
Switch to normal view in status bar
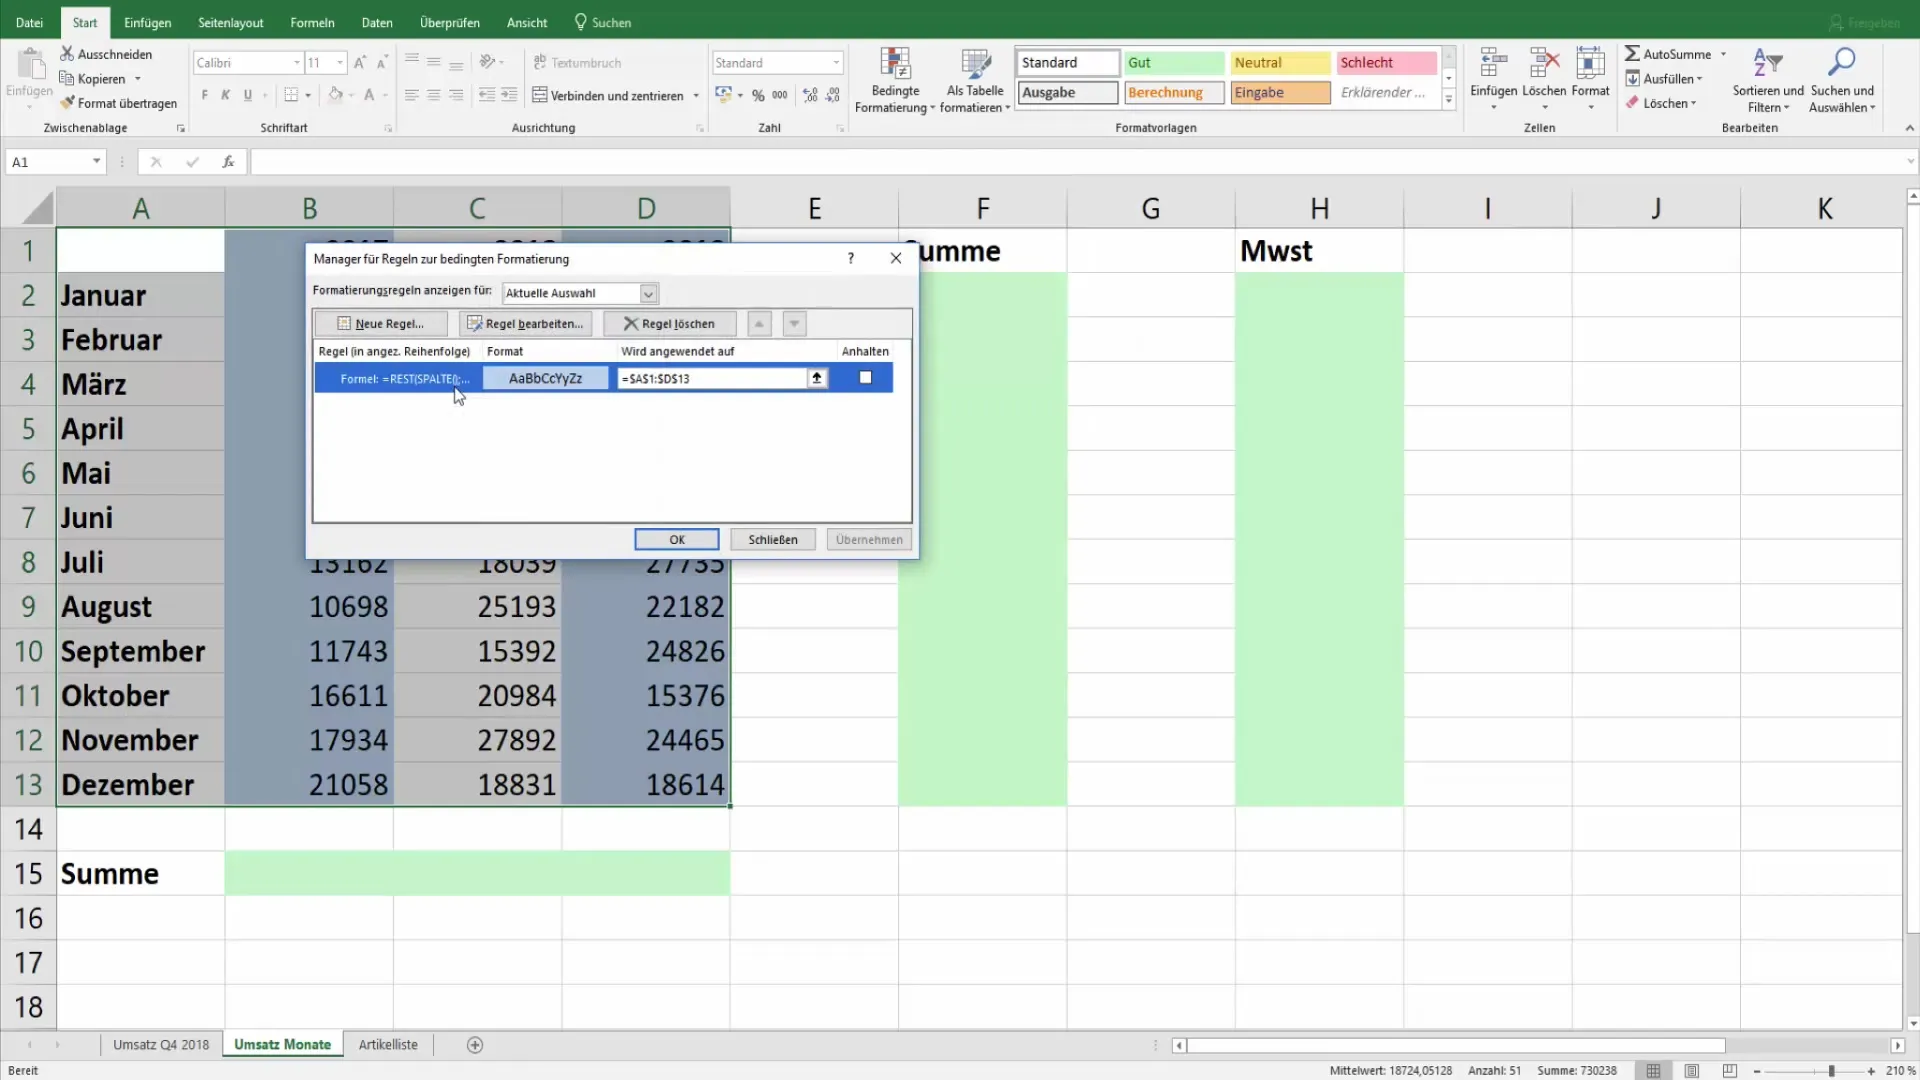(x=1654, y=1071)
